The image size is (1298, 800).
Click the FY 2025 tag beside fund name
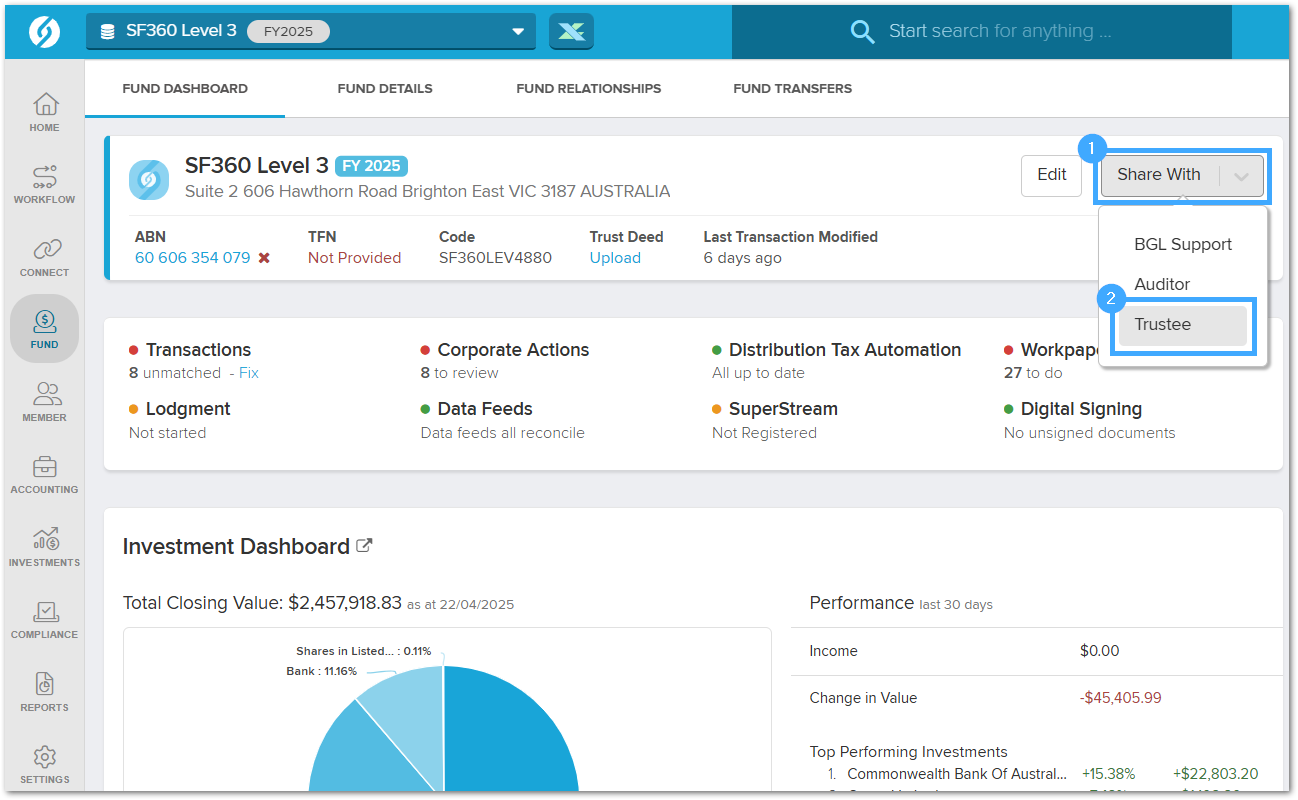point(371,166)
